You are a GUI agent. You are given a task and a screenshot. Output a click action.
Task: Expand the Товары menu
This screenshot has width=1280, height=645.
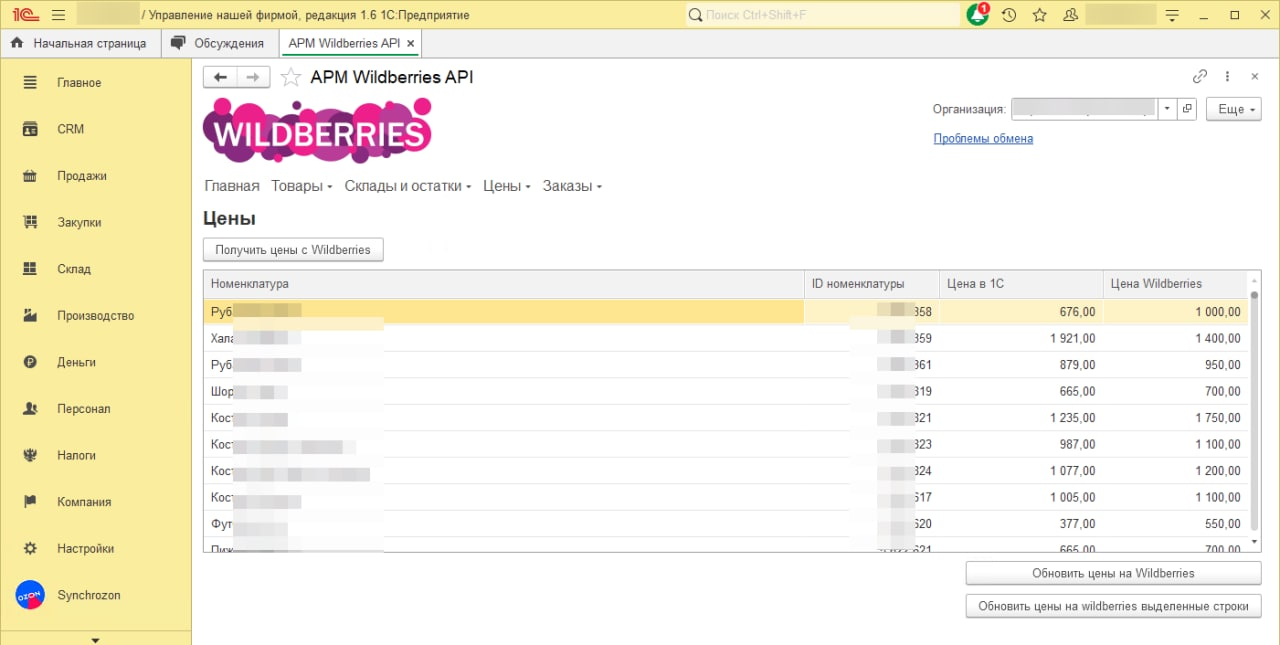tap(302, 186)
